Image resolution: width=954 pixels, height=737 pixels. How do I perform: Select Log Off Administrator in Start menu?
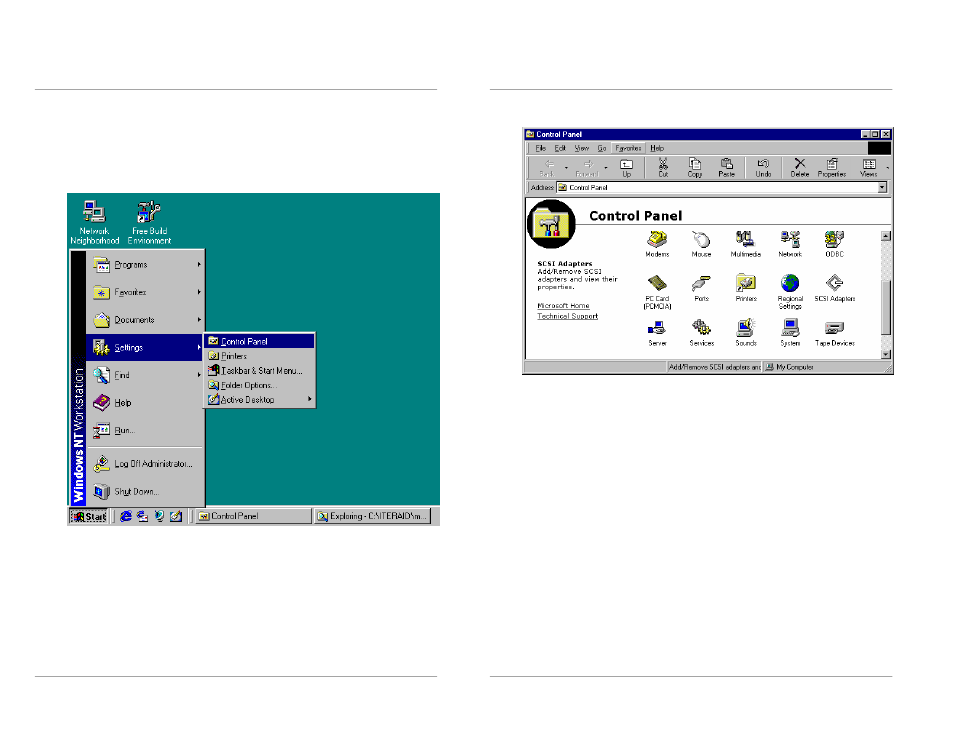click(145, 464)
